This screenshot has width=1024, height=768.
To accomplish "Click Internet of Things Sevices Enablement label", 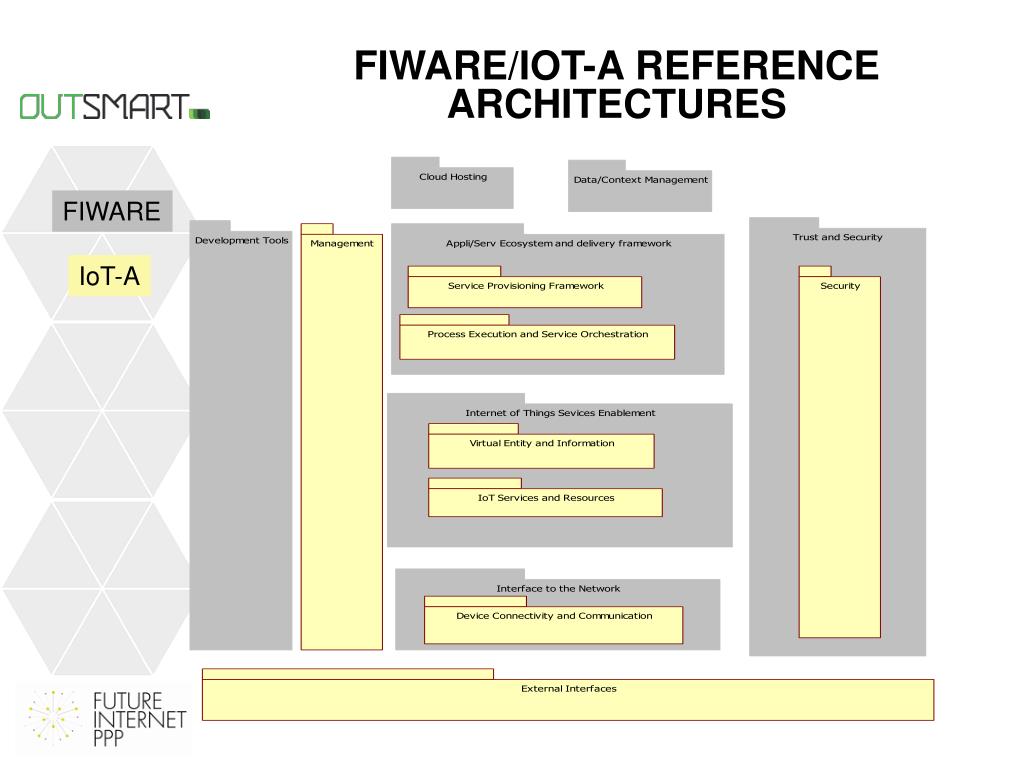I will (560, 413).
